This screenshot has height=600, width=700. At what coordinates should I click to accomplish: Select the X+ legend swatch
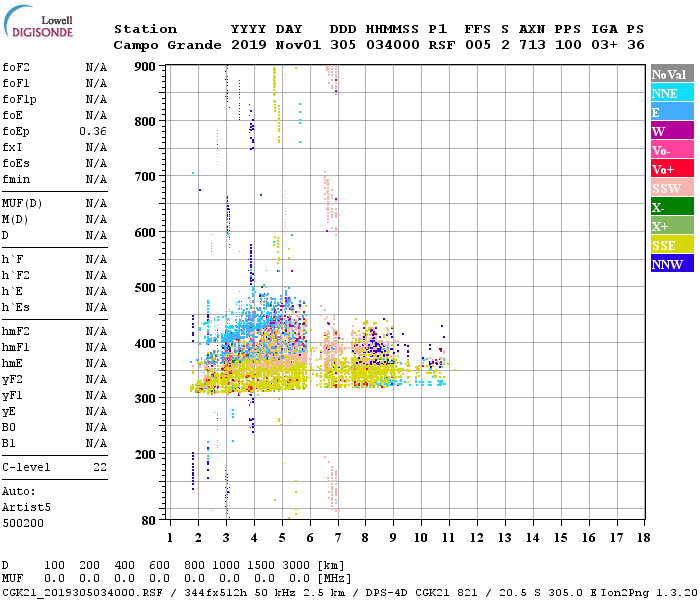pos(672,225)
